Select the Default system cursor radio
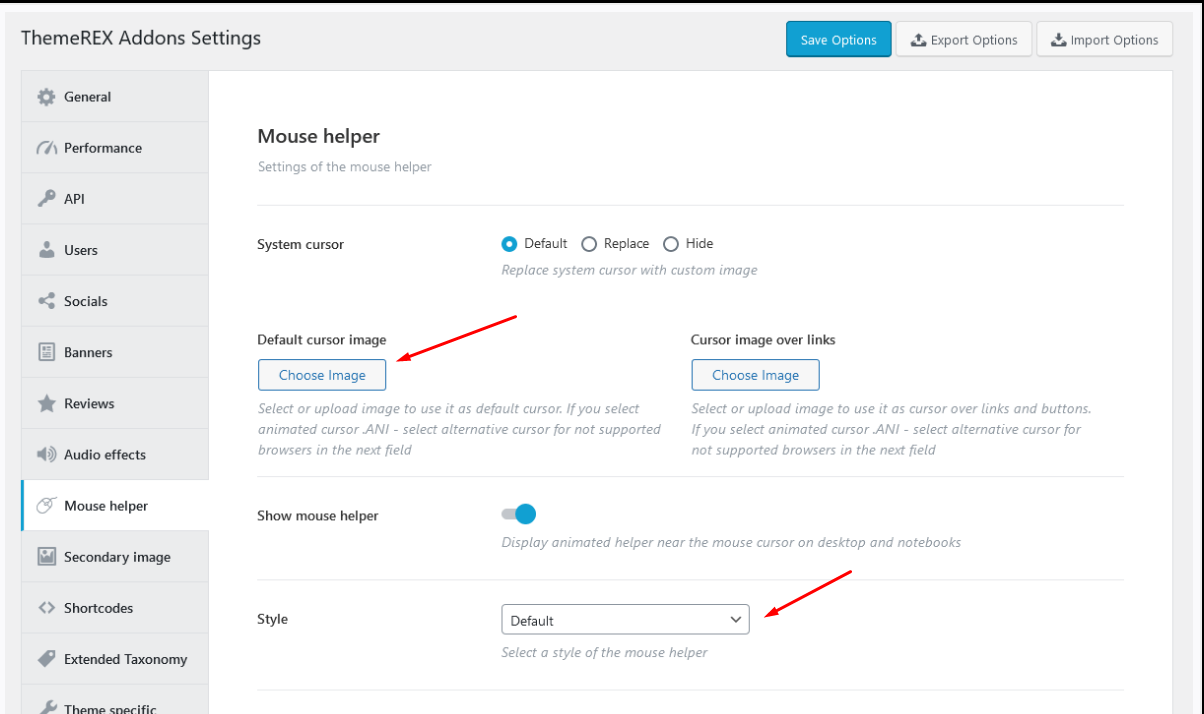 (x=509, y=244)
